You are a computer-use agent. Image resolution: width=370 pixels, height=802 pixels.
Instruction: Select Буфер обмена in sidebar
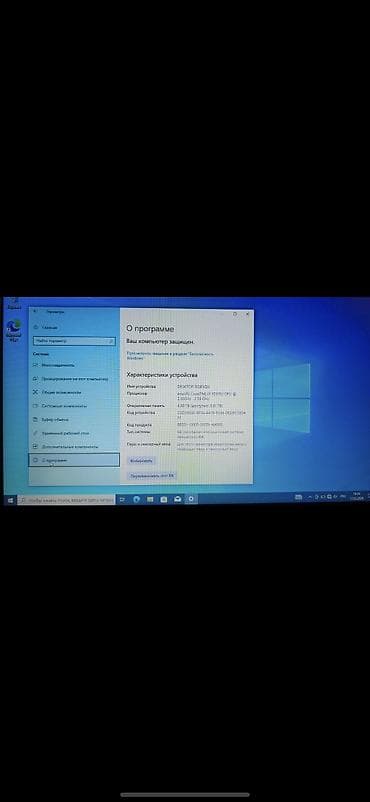(74, 419)
